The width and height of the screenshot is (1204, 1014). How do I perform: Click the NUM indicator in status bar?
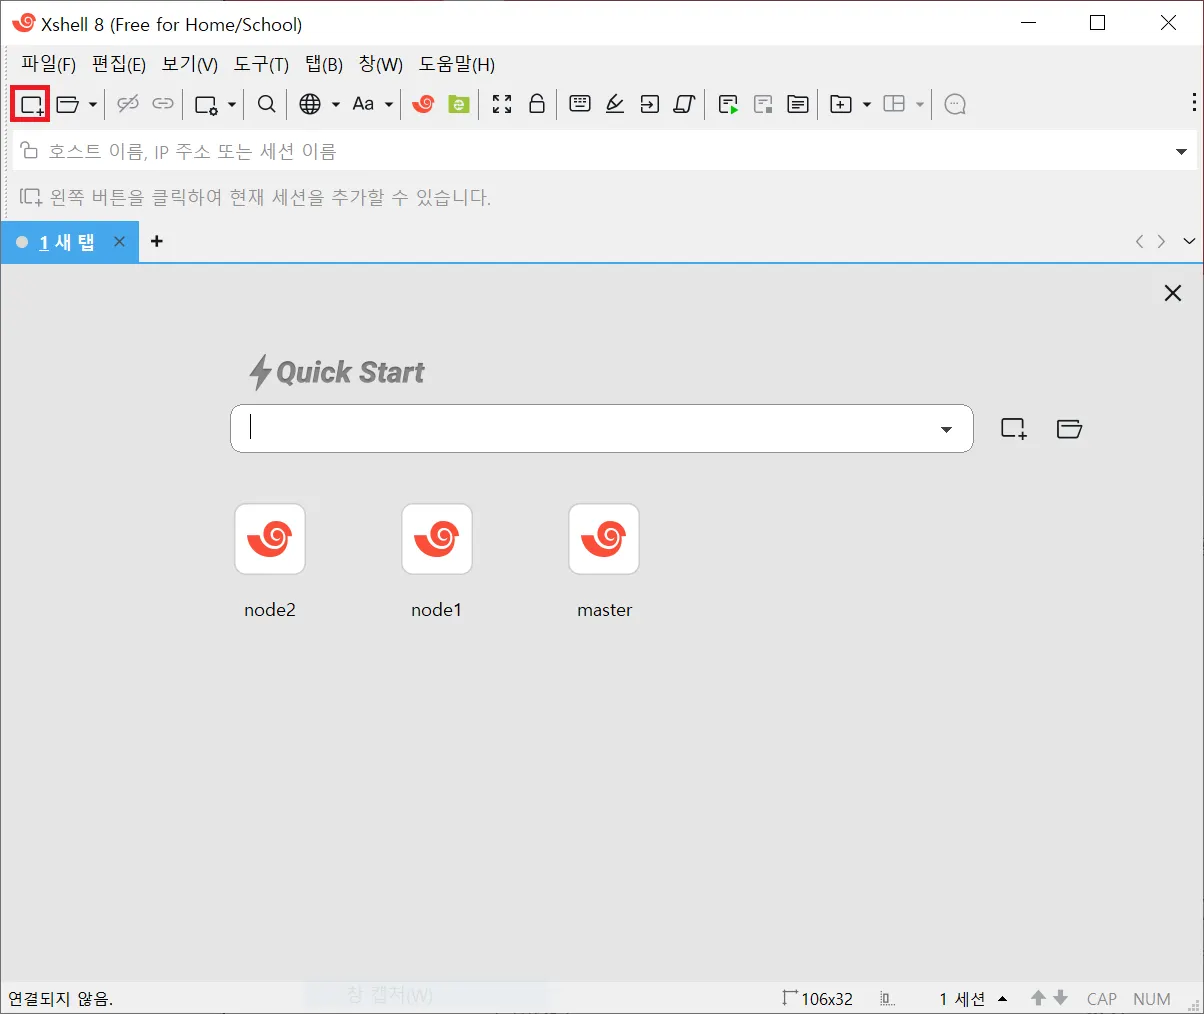pos(1152,999)
